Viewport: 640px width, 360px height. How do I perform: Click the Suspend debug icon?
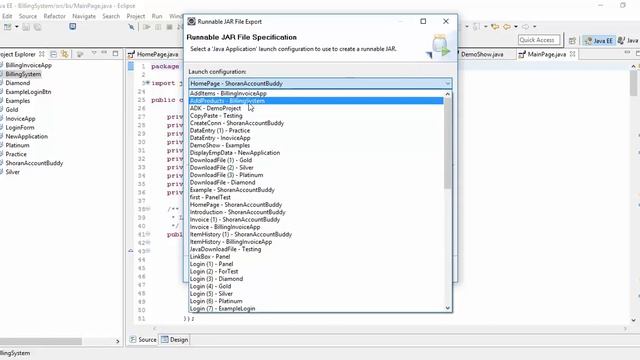tap(158, 27)
